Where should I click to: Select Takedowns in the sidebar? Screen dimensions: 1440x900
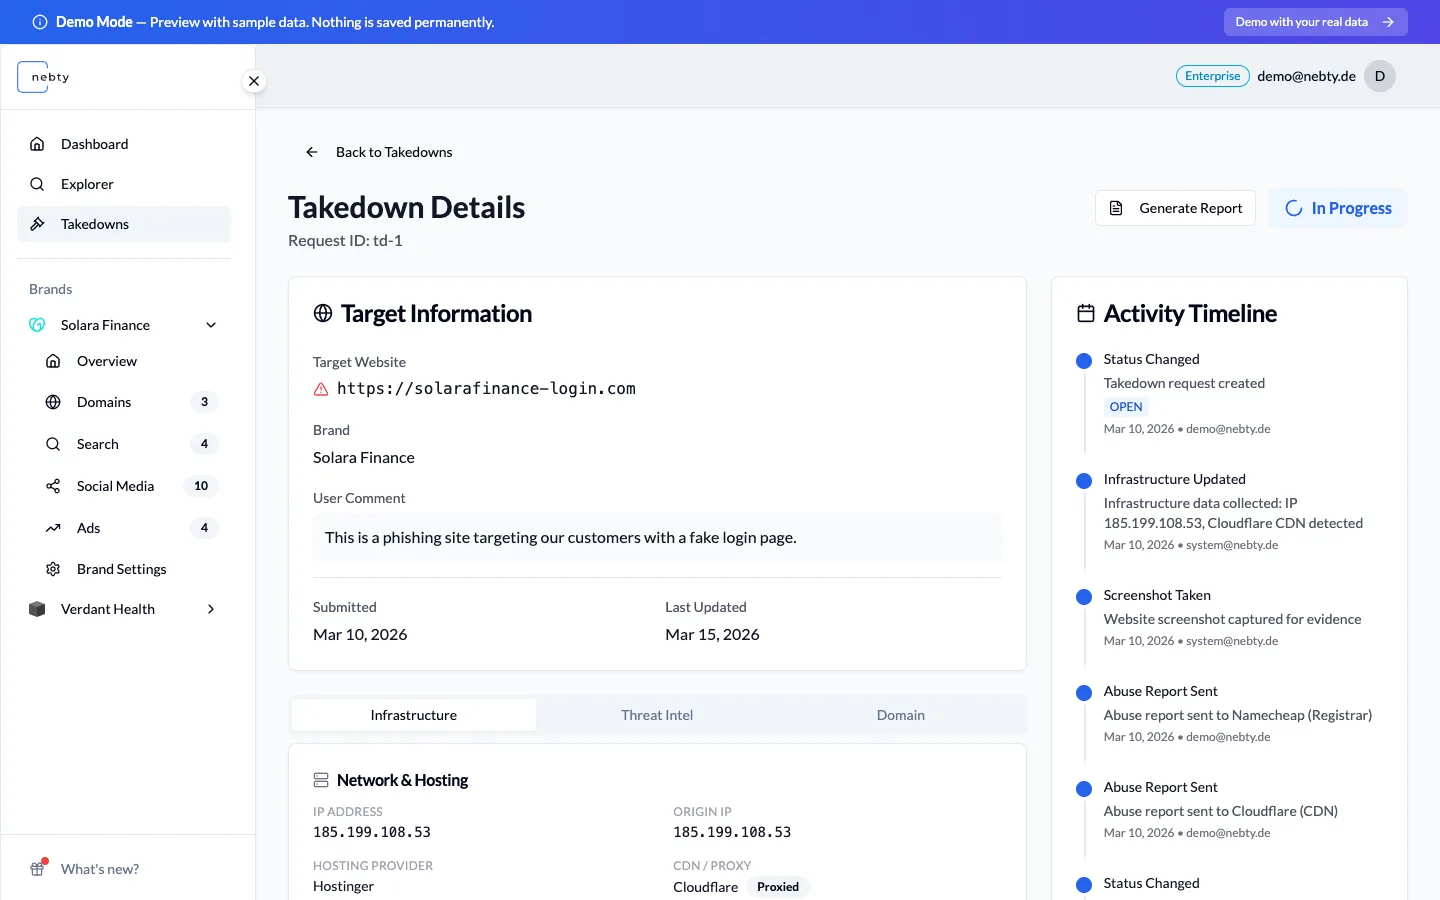point(124,224)
